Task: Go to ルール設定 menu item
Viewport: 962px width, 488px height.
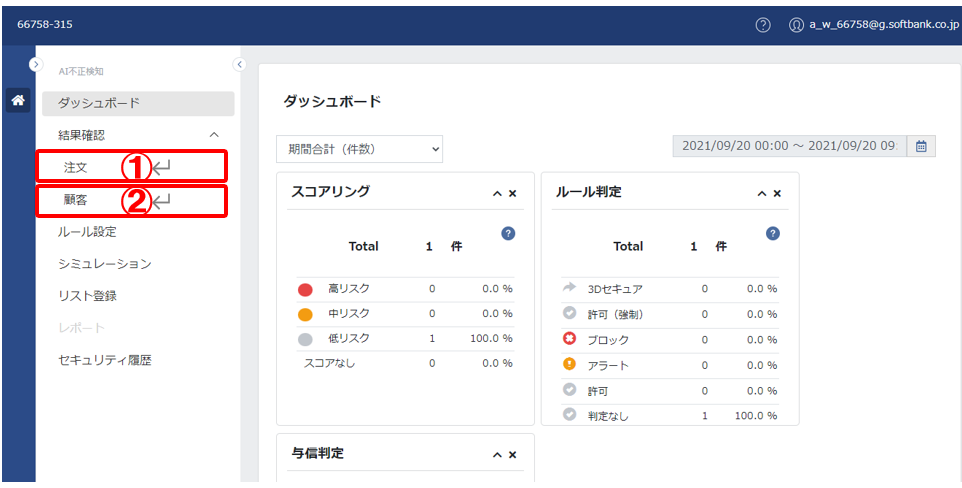Action: [87, 232]
